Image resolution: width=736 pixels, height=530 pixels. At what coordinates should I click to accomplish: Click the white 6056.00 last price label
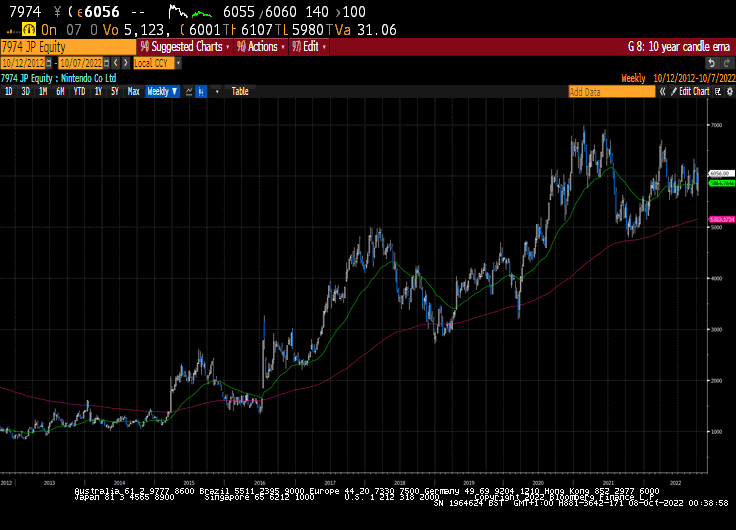[721, 174]
